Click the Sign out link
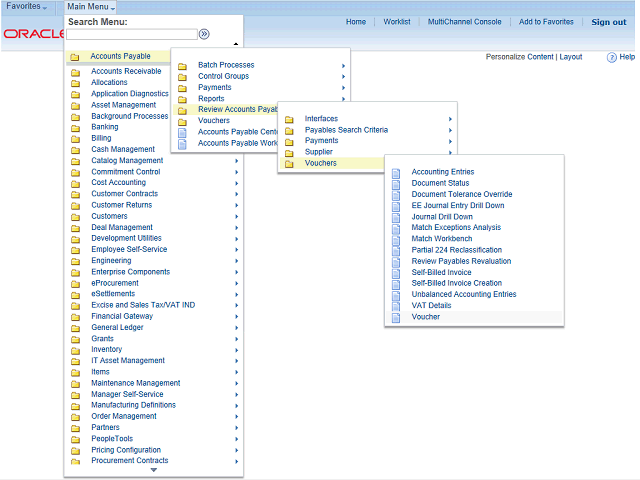 point(608,22)
